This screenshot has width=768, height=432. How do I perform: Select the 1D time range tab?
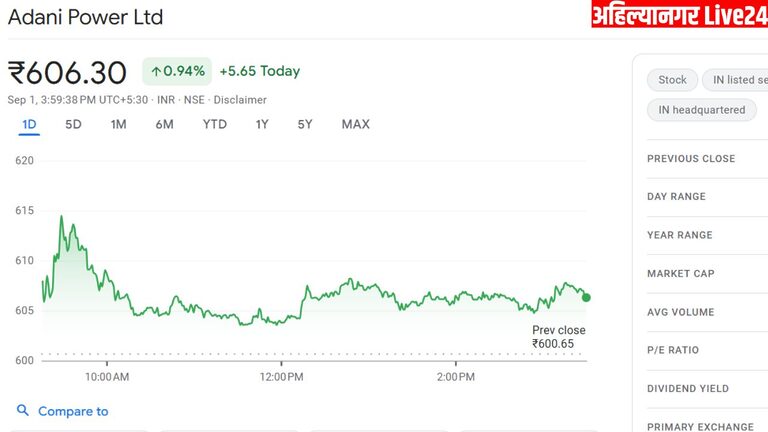coord(29,124)
